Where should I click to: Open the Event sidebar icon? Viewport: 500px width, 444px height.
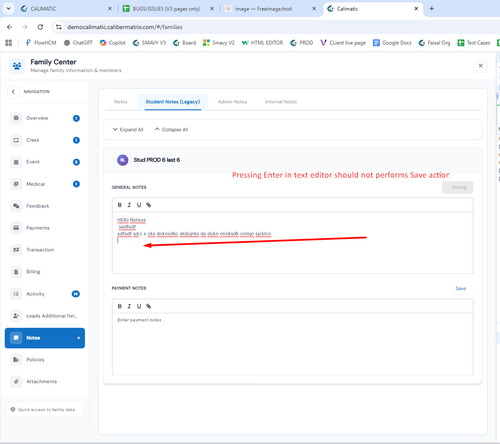tap(16, 162)
